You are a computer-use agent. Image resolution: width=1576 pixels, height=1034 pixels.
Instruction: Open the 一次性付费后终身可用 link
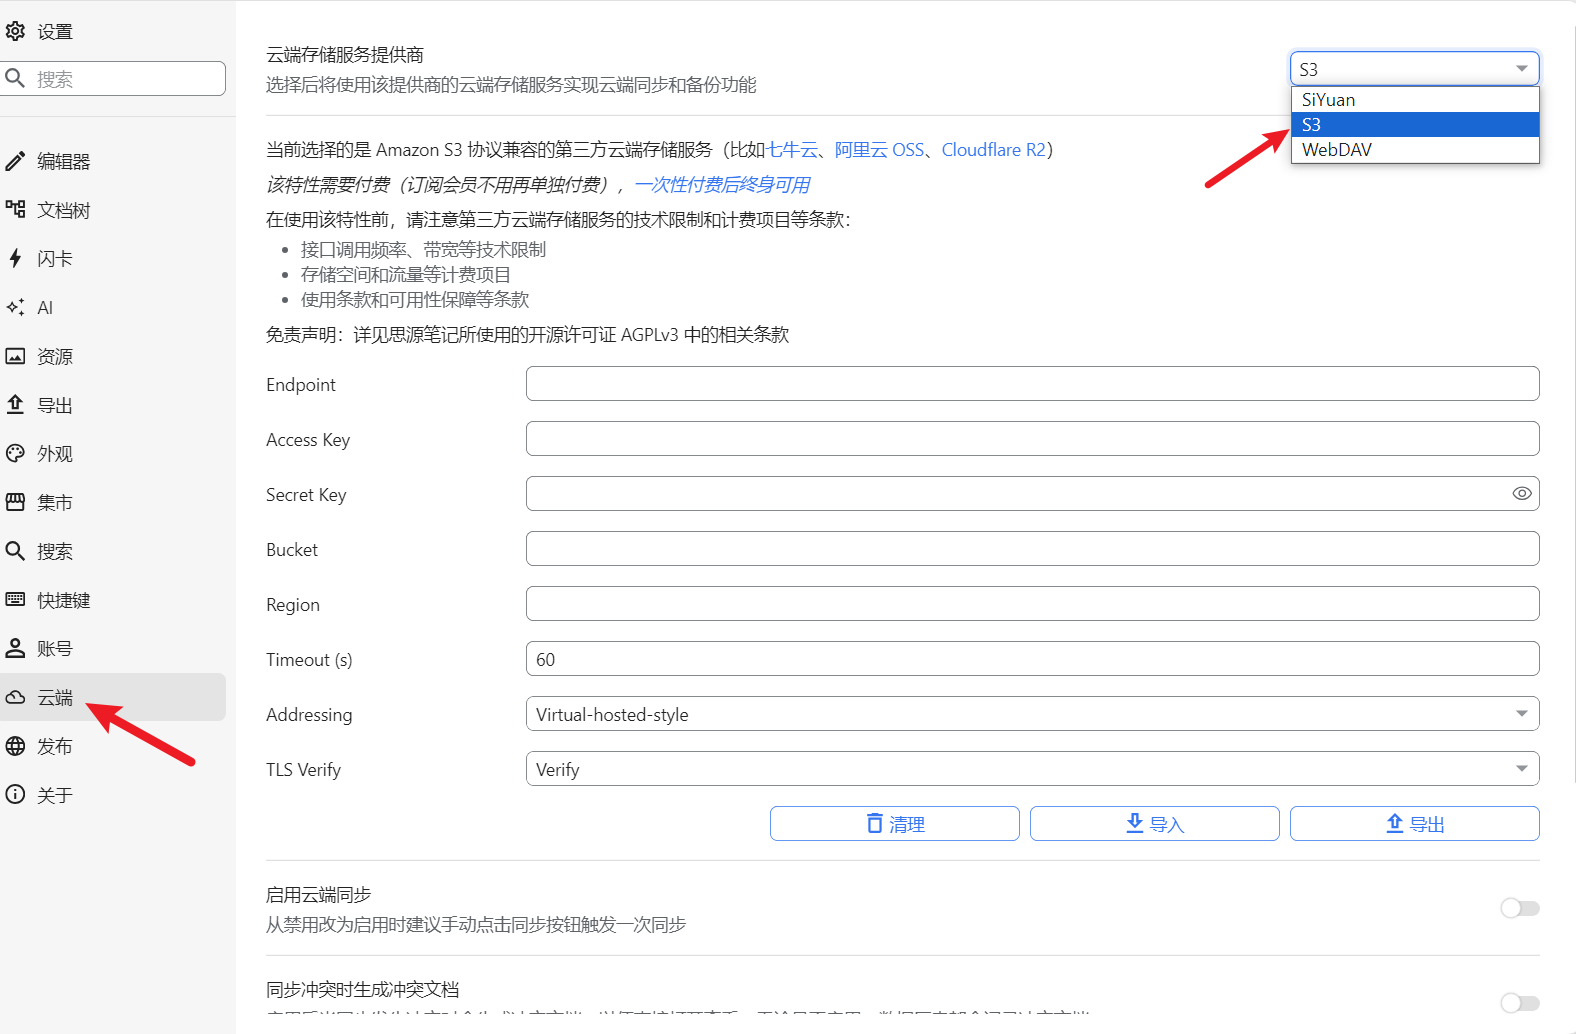tap(722, 185)
